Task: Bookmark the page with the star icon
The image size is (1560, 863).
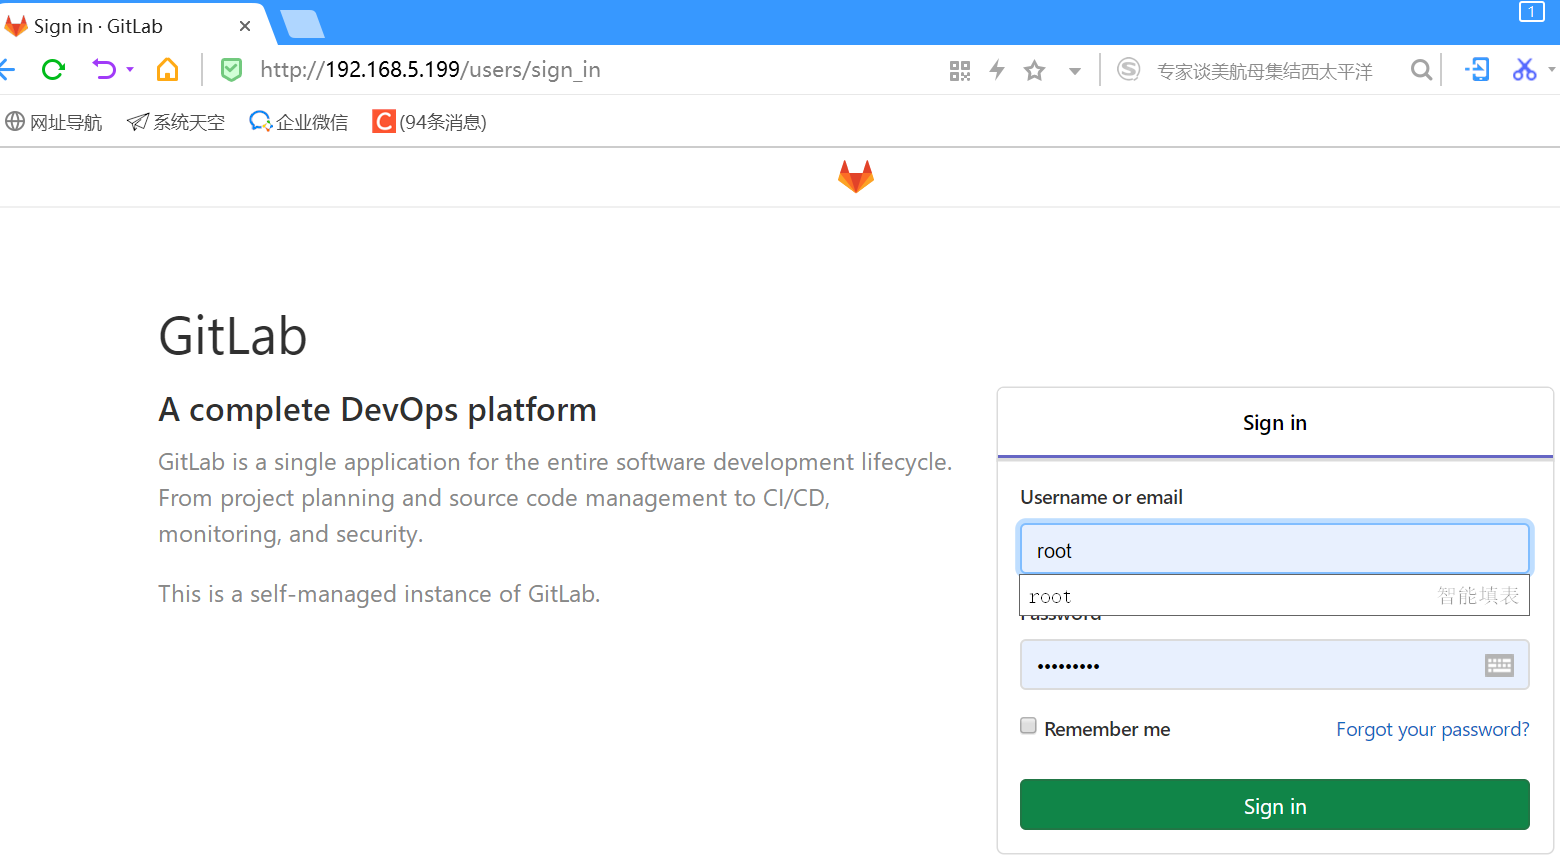Action: 1034,70
